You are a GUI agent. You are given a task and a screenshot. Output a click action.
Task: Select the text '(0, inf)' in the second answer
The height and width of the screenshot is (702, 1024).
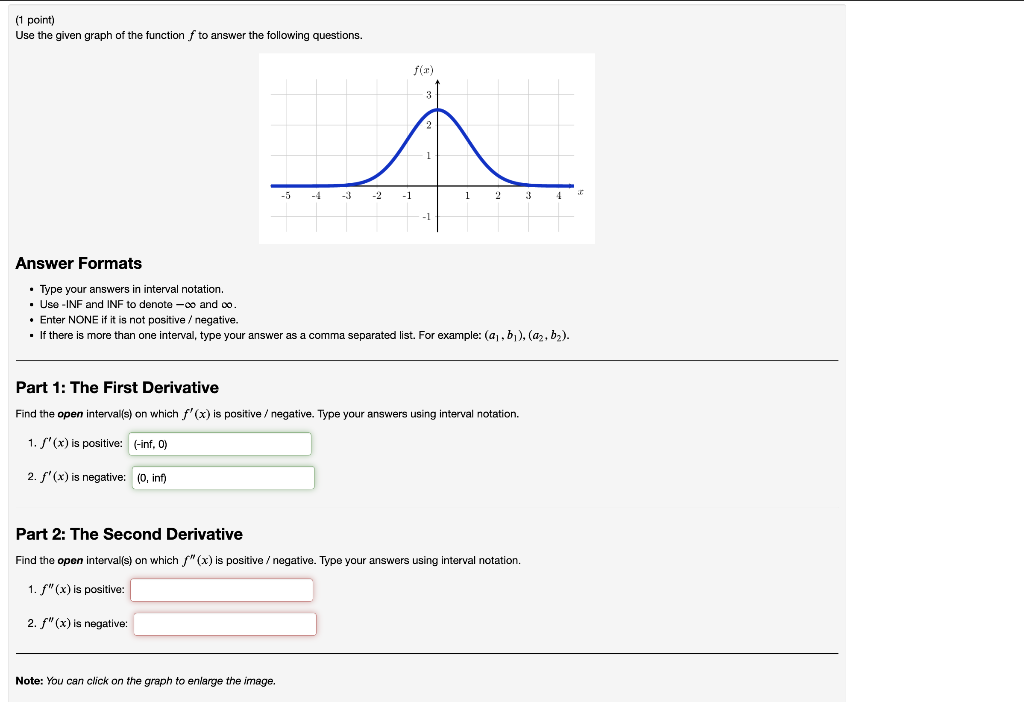tap(150, 478)
